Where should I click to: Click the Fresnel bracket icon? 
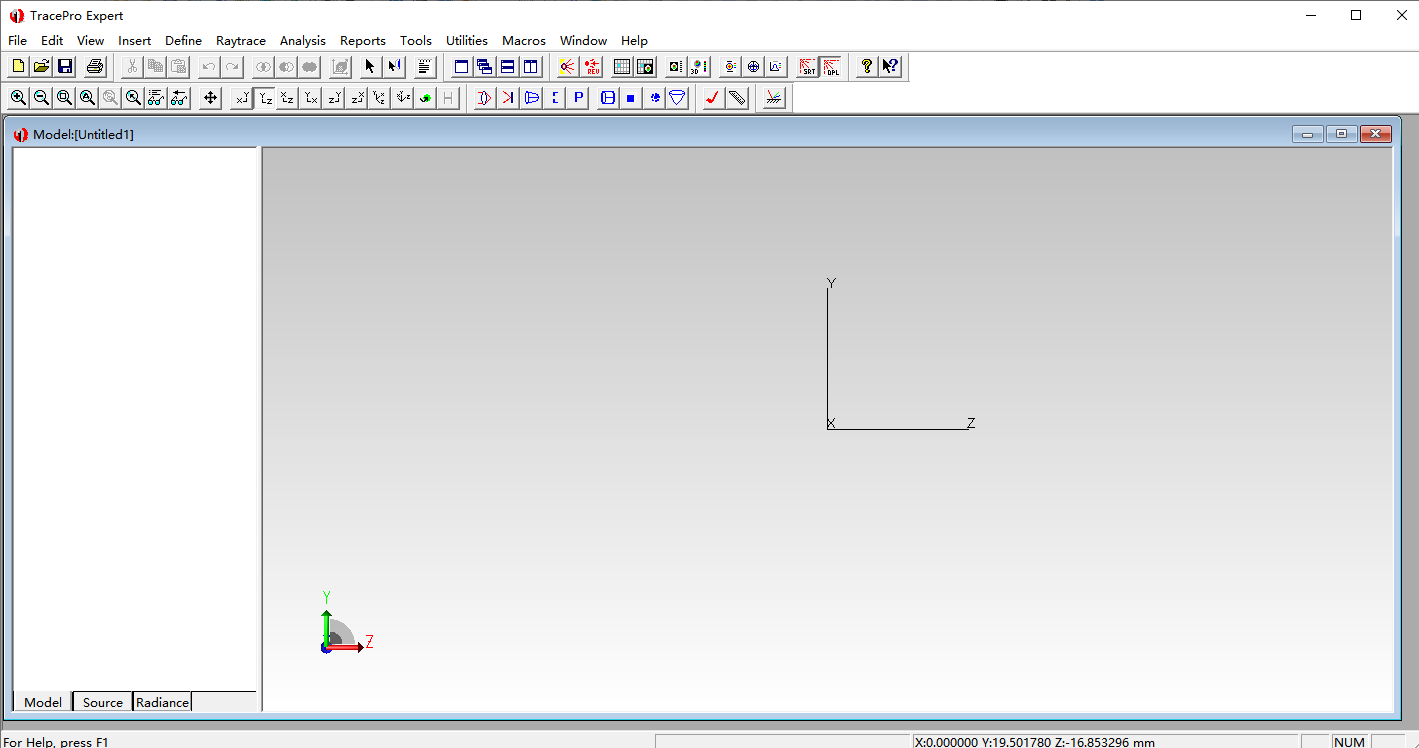(555, 97)
